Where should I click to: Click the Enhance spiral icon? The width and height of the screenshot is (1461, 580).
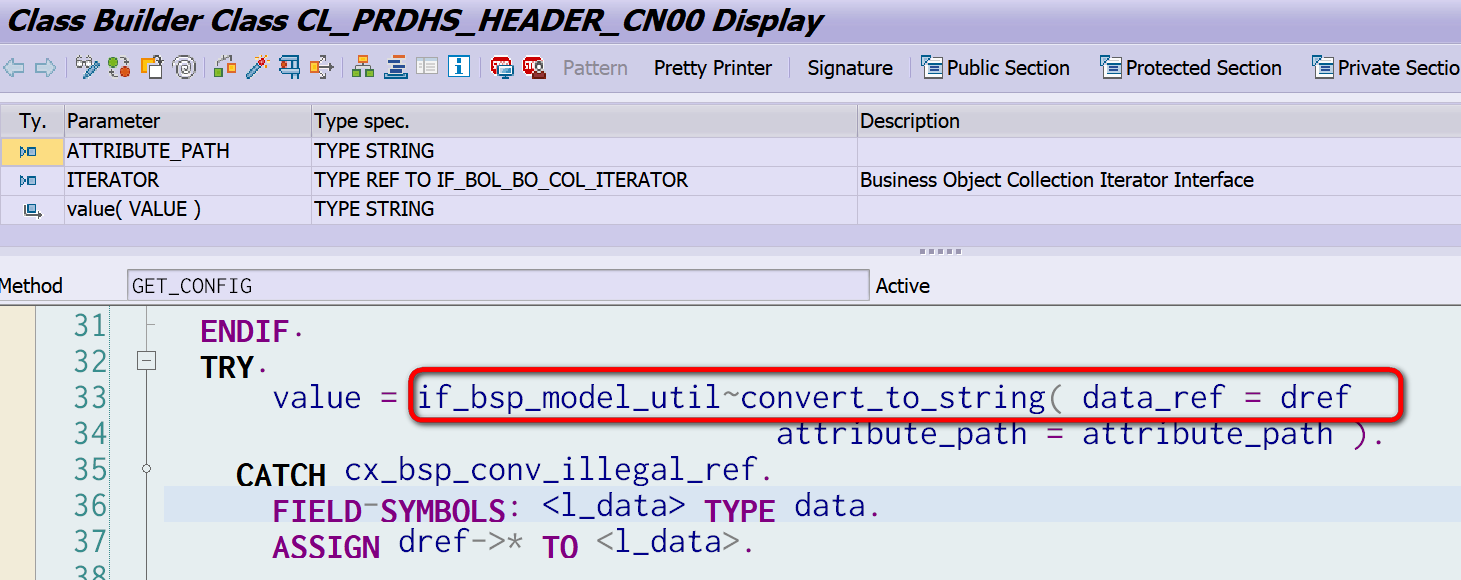pyautogui.click(x=183, y=68)
